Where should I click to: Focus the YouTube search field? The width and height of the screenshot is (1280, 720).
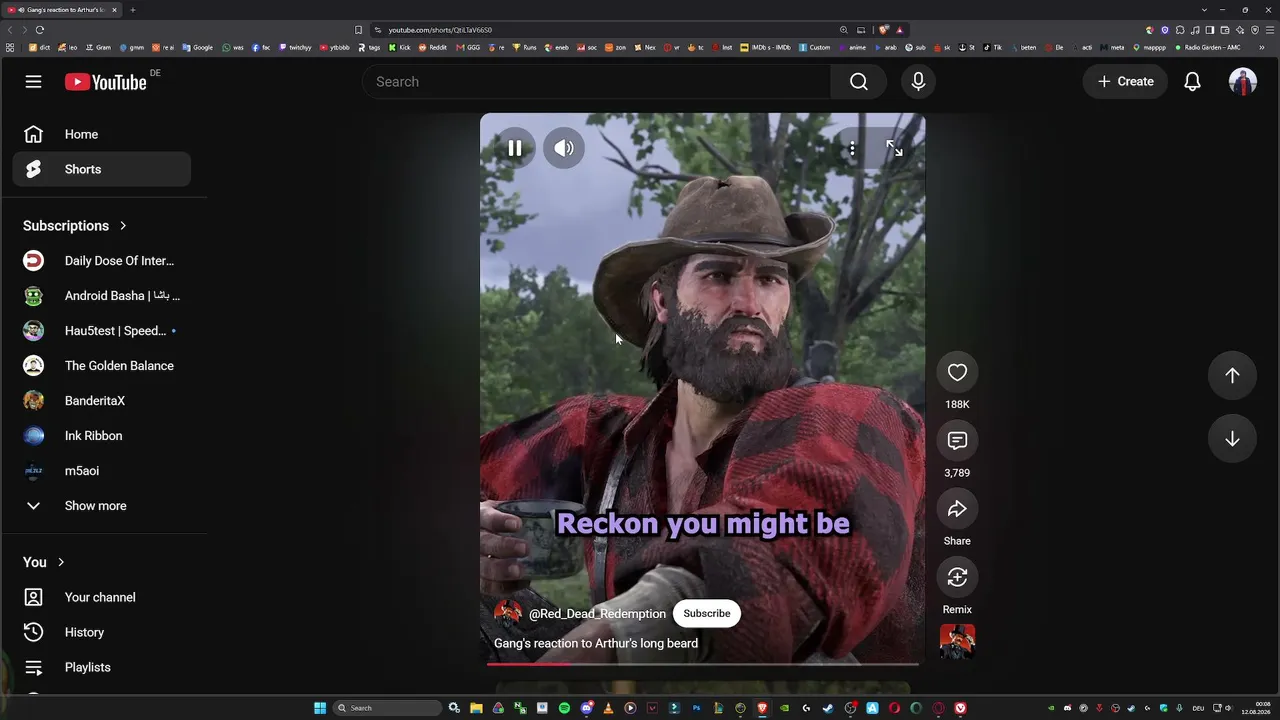[x=597, y=82]
